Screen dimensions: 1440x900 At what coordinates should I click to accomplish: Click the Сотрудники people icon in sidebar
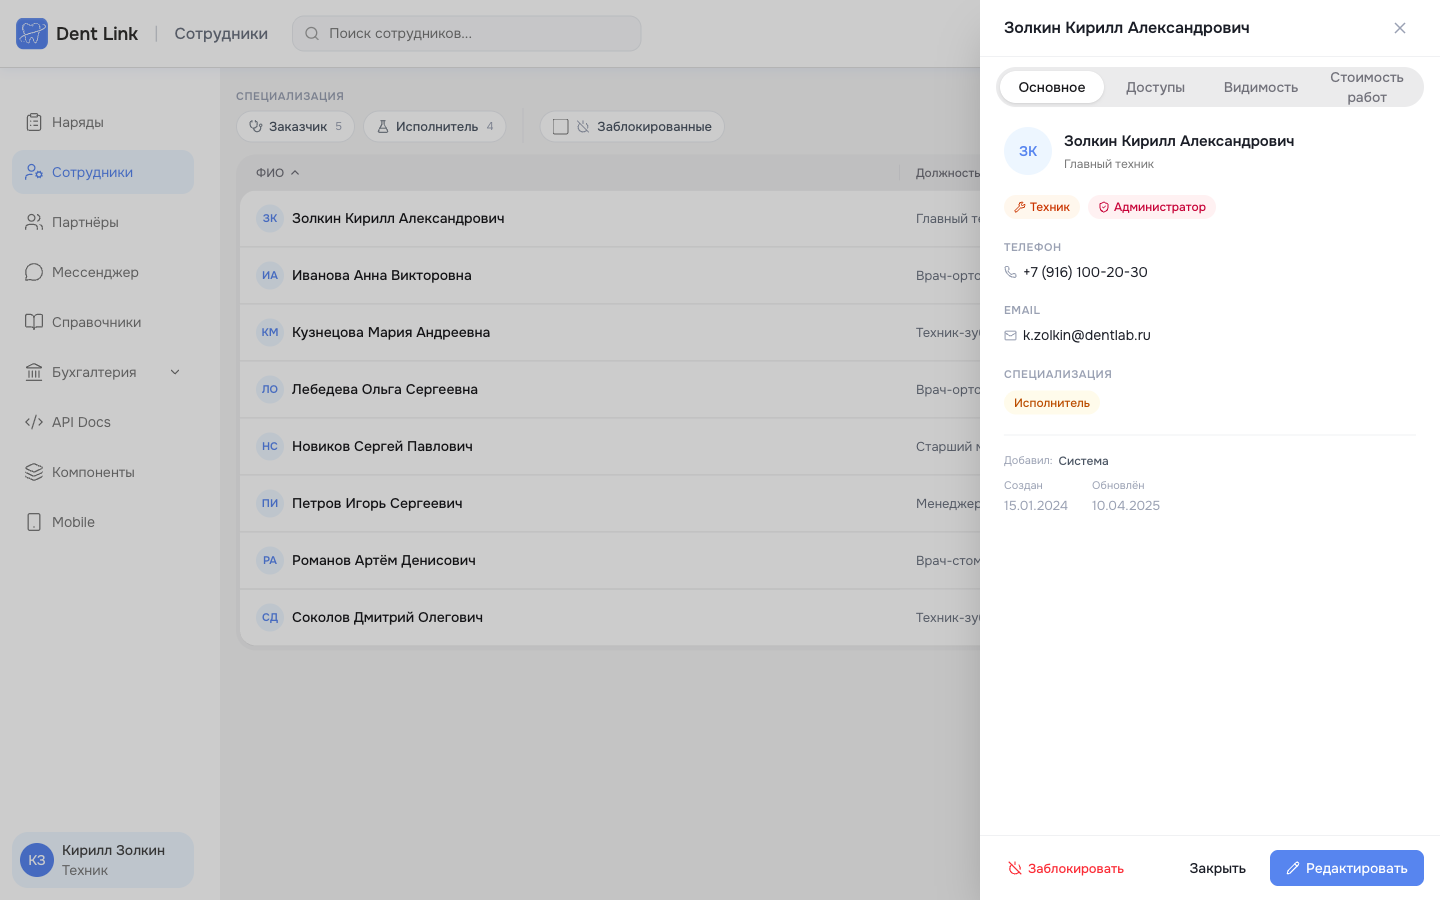tap(34, 172)
